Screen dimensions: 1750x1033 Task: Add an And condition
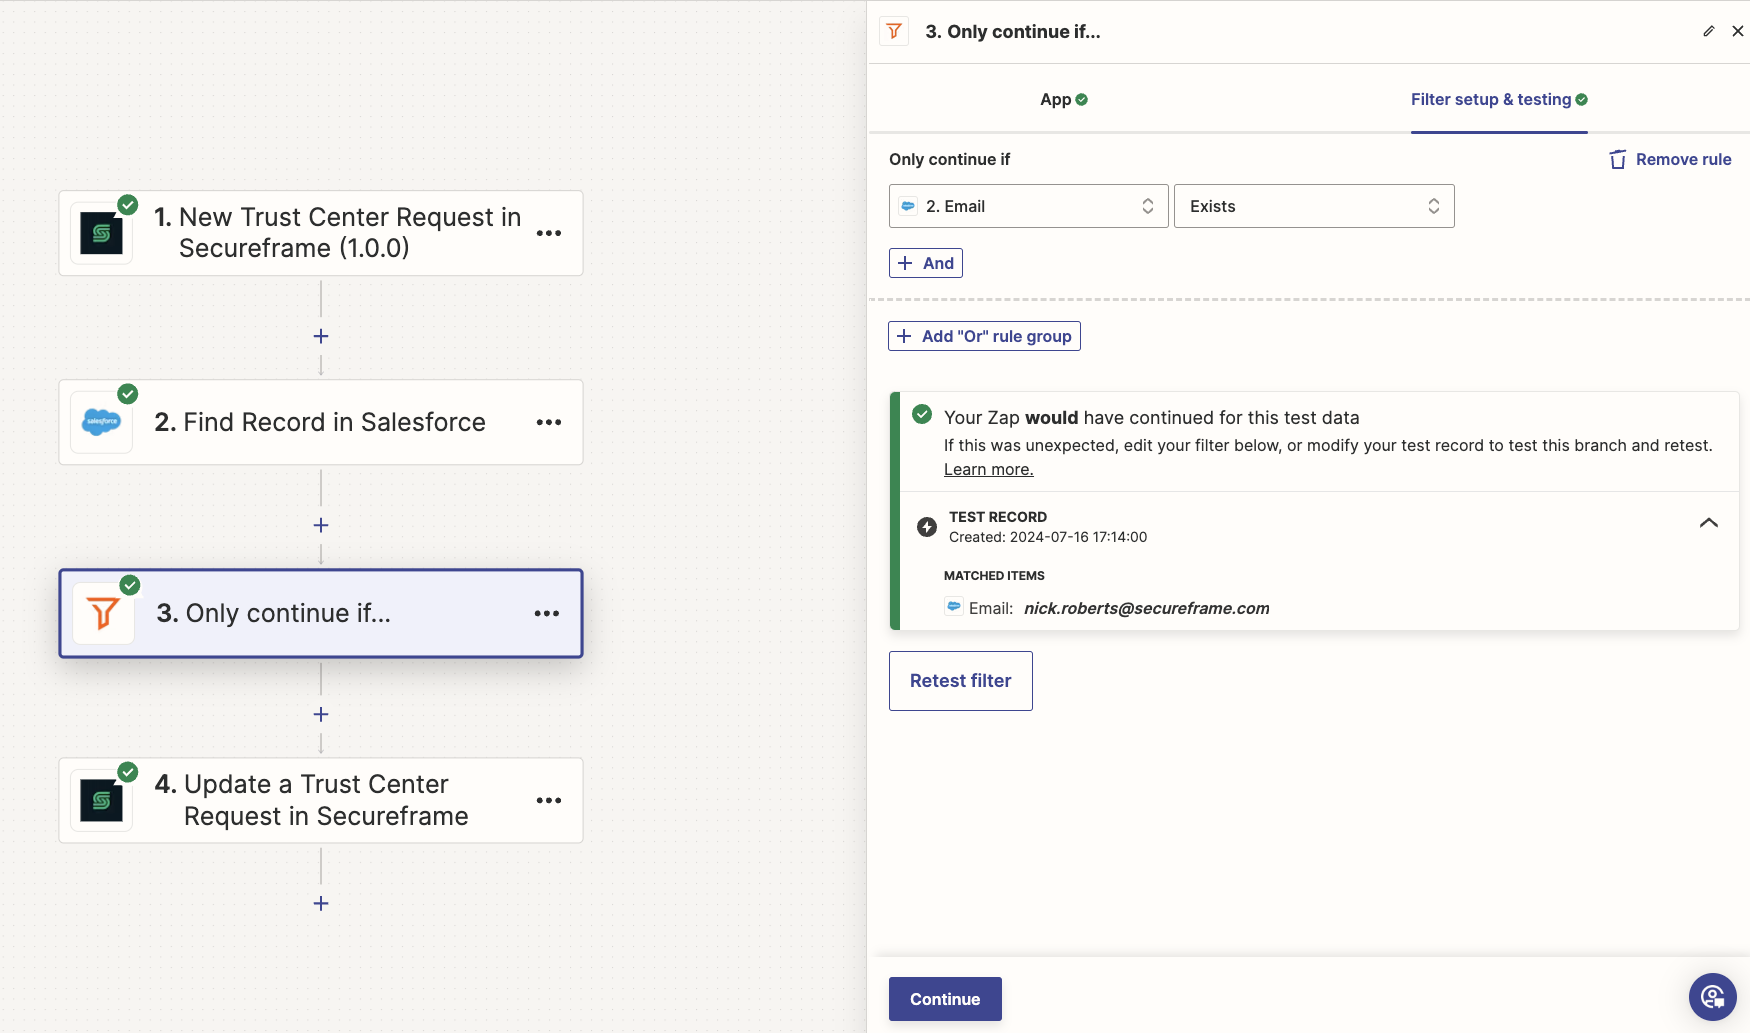(926, 263)
